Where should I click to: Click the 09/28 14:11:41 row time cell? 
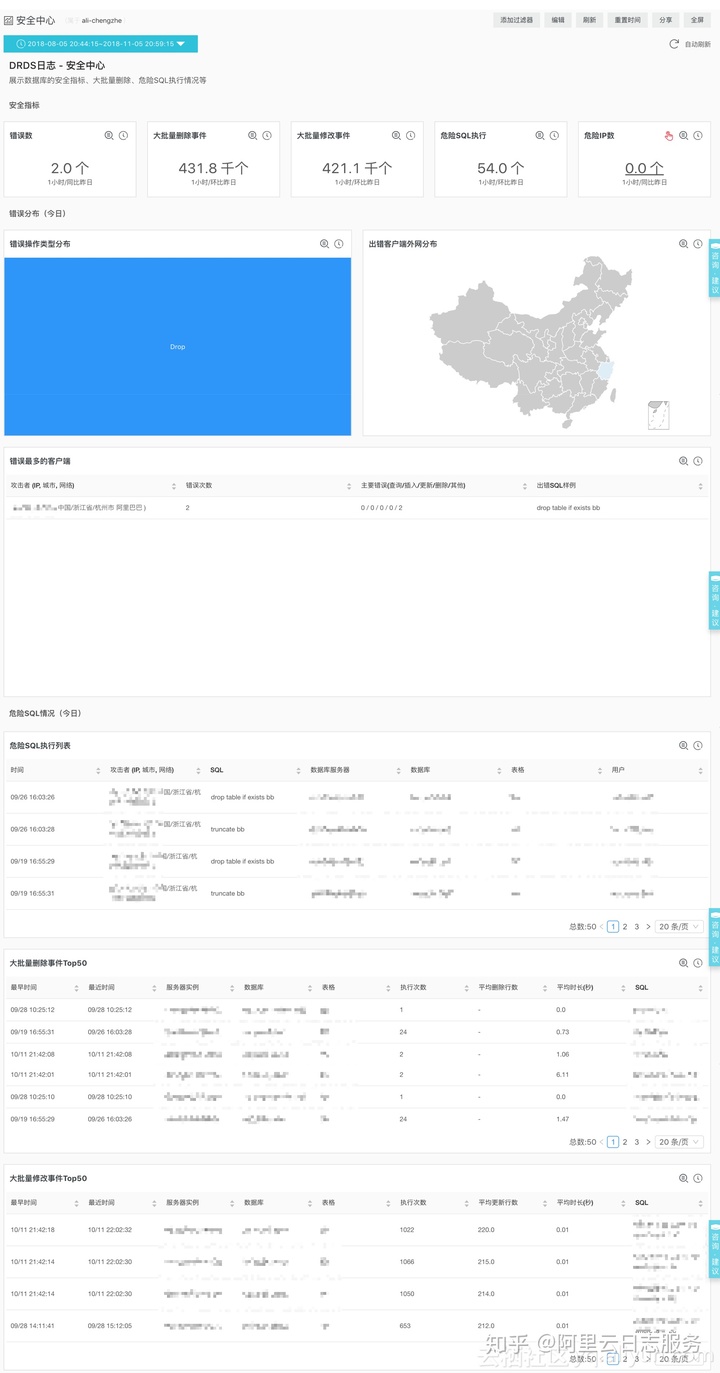tap(33, 1326)
